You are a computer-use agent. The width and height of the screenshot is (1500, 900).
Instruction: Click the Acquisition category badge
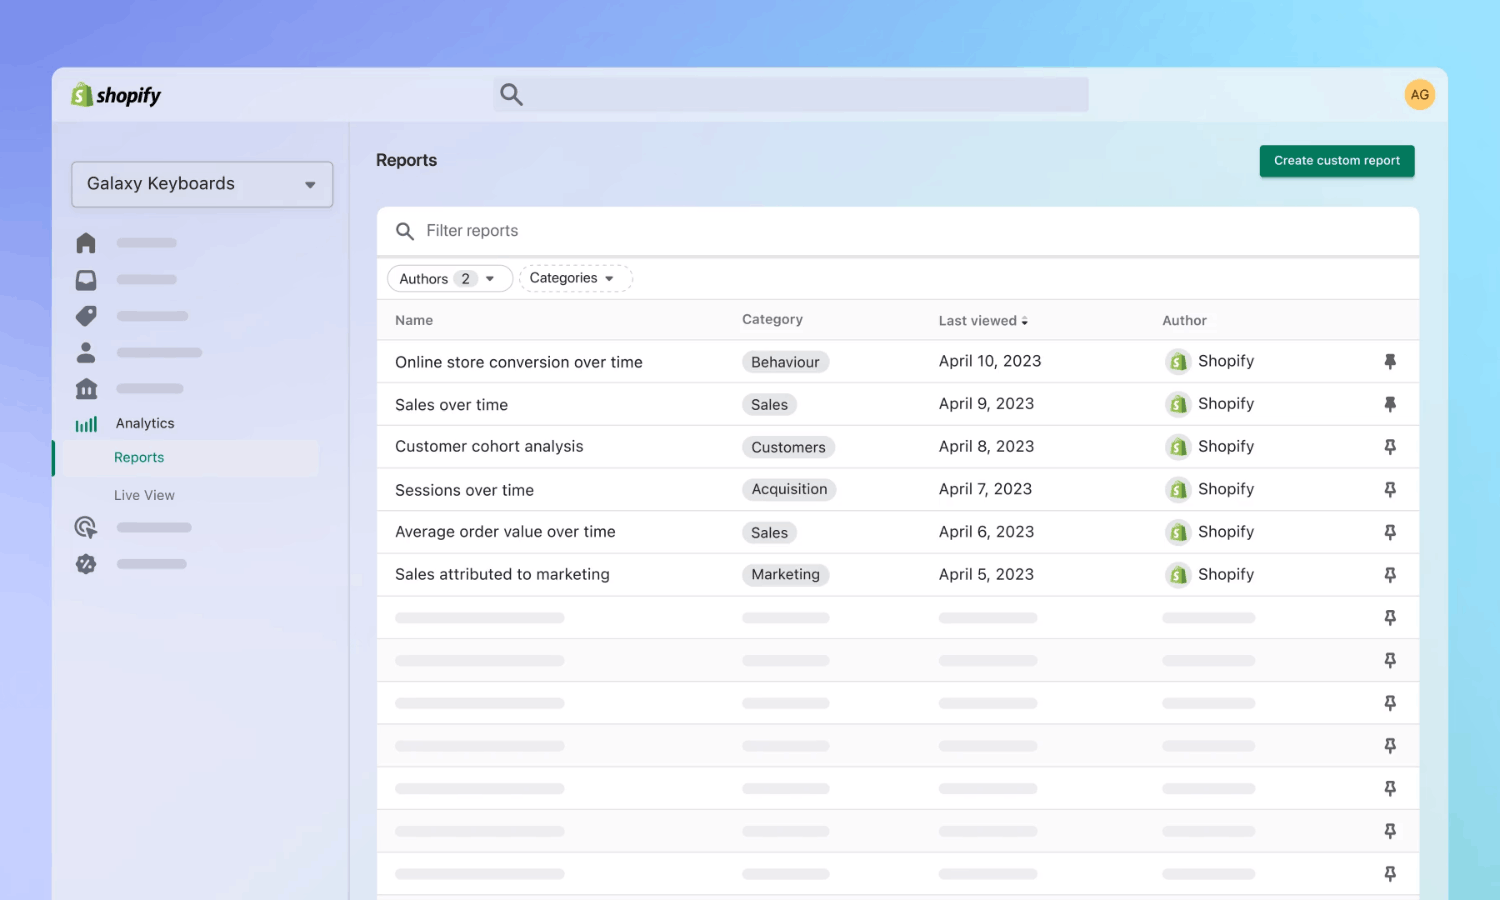coord(789,489)
